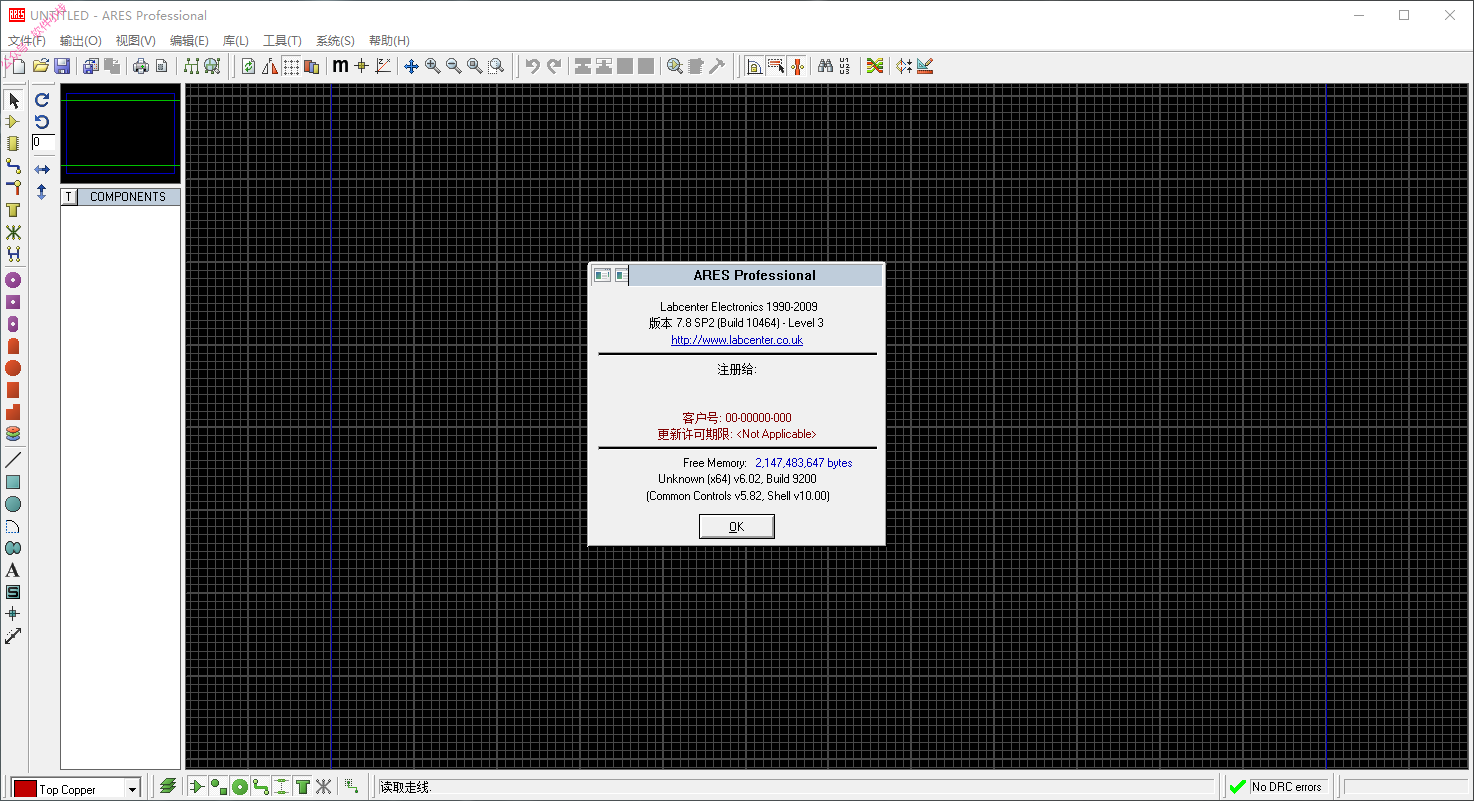
Task: Choose the Selection mode arrow tool
Action: coord(13,100)
